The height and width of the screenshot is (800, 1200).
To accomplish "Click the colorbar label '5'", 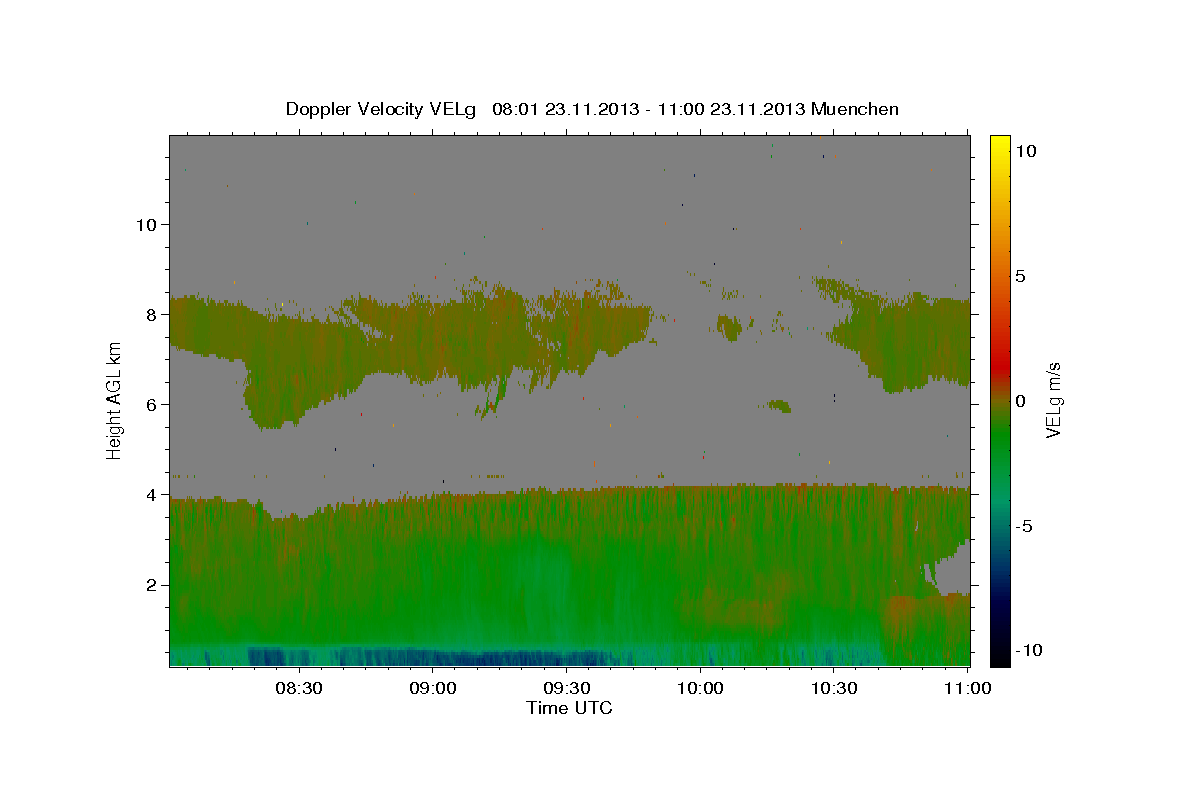I will tap(1020, 276).
